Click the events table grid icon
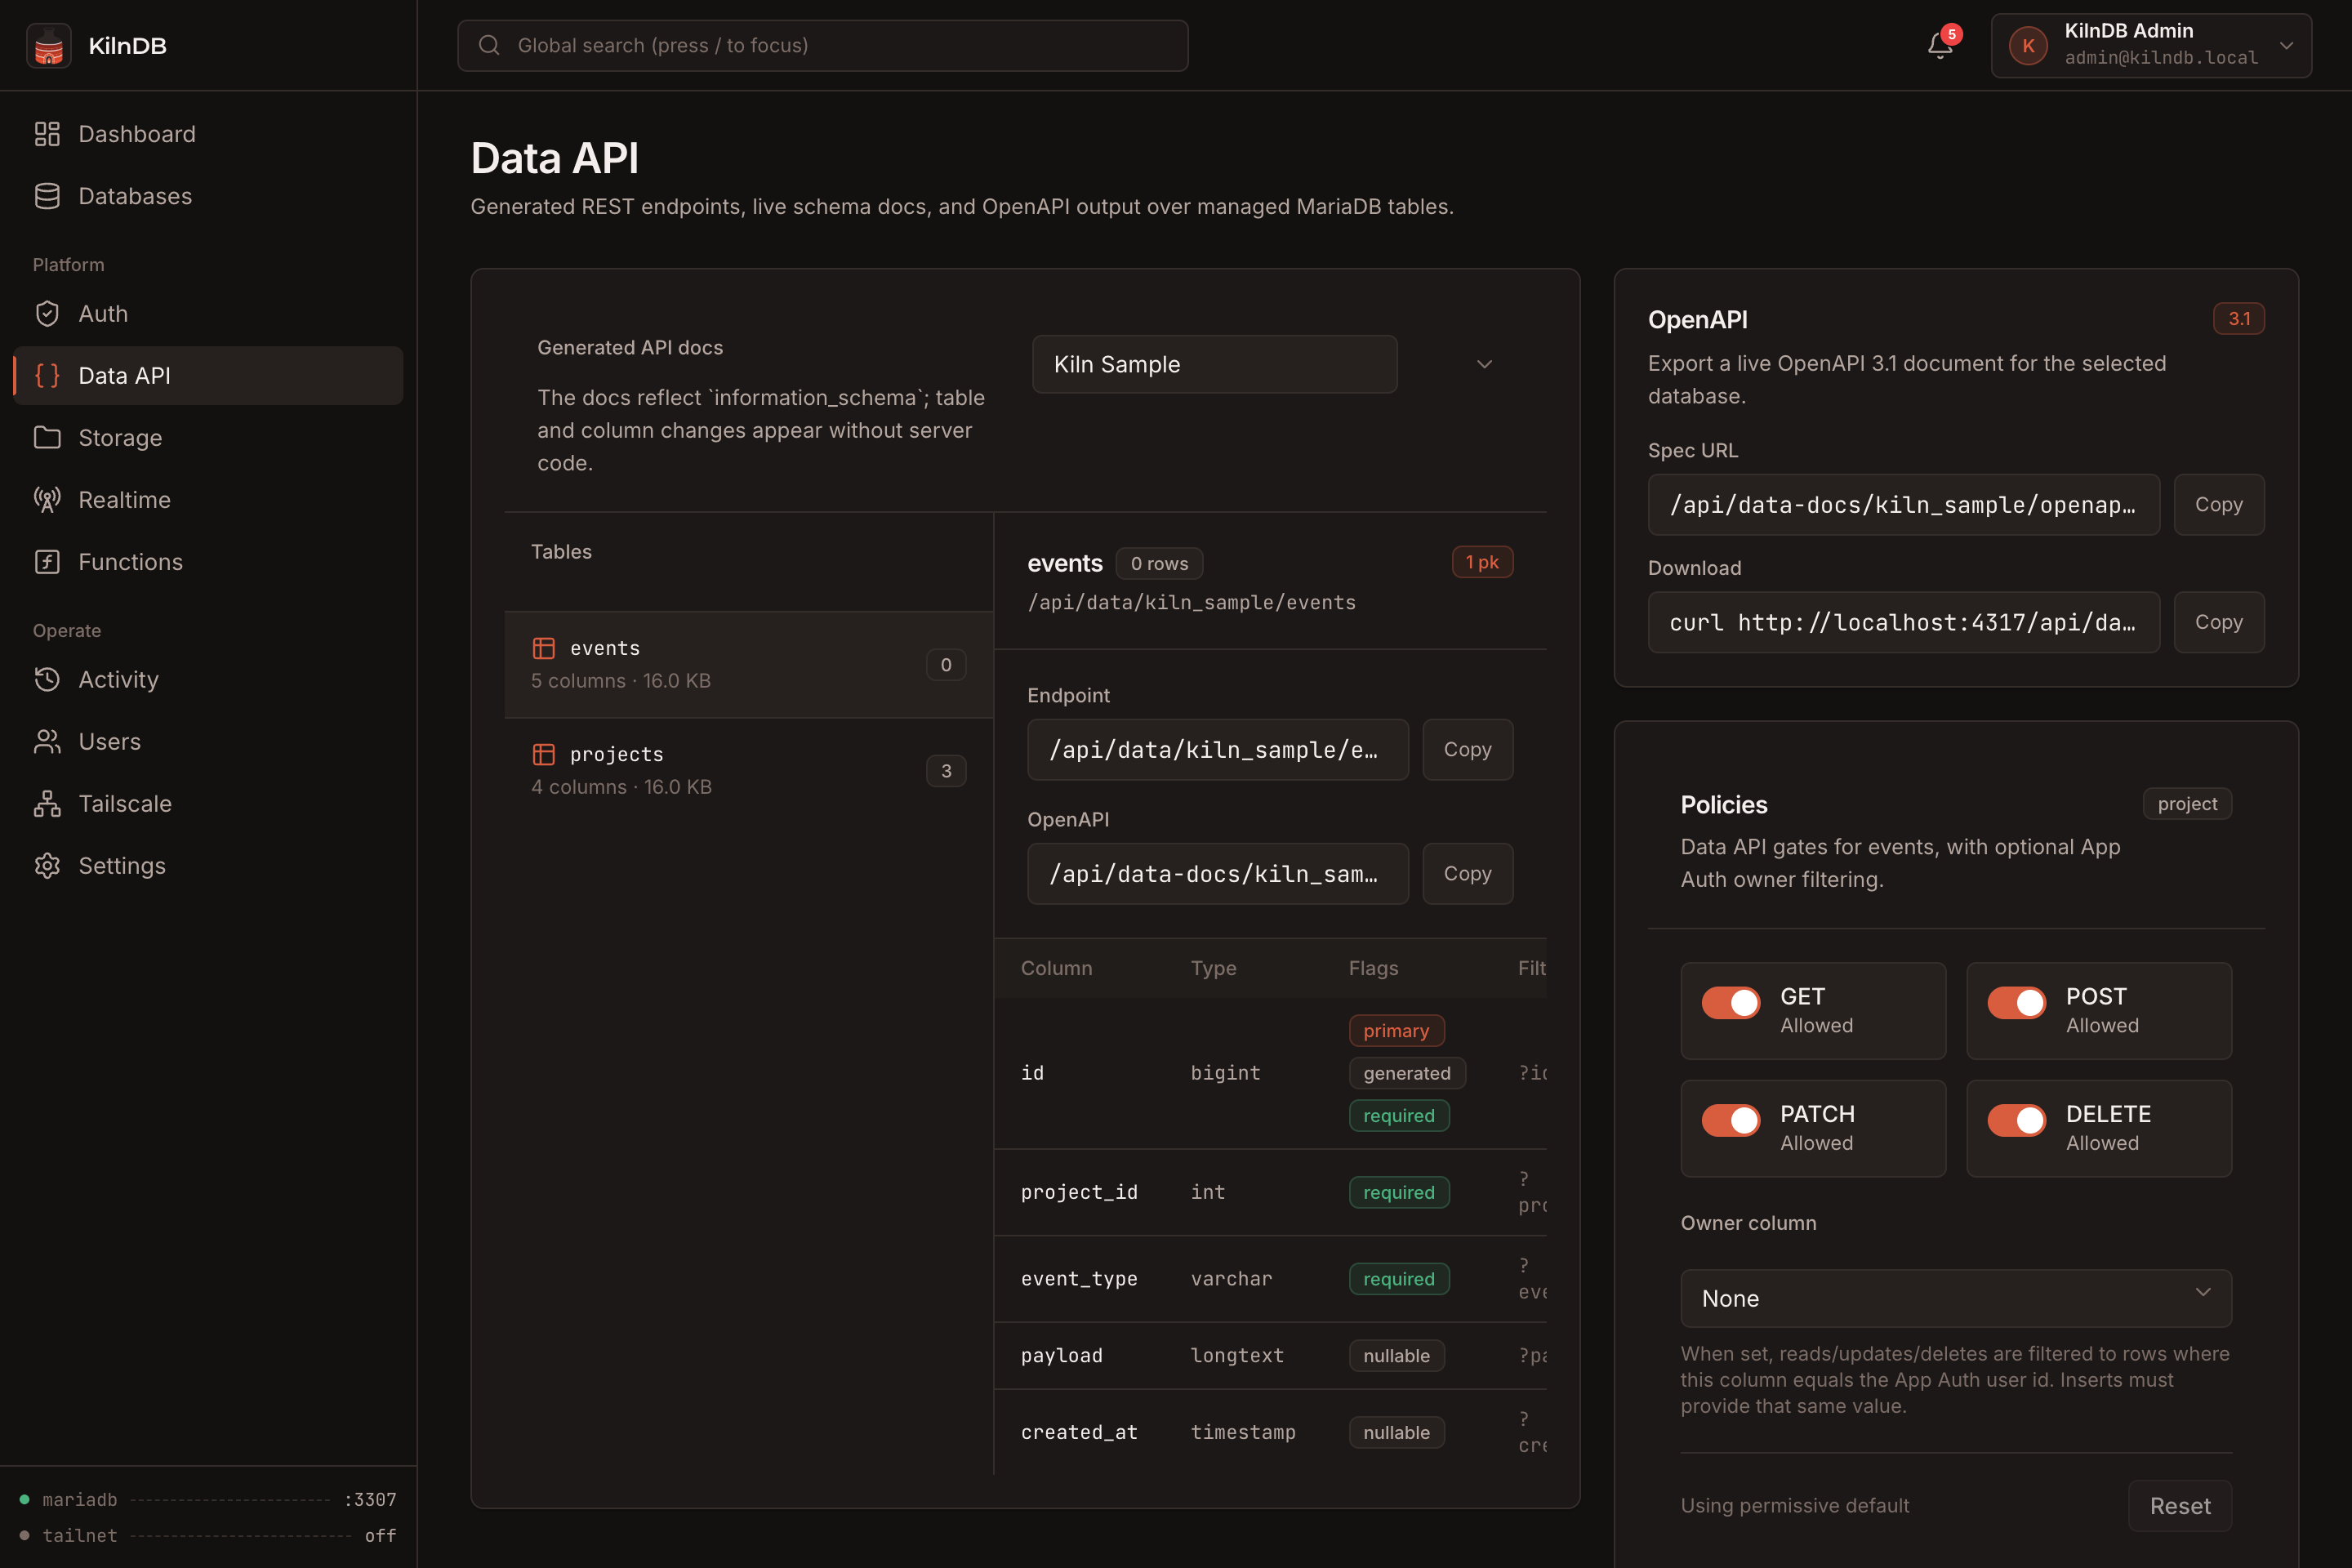This screenshot has width=2352, height=1568. point(544,648)
